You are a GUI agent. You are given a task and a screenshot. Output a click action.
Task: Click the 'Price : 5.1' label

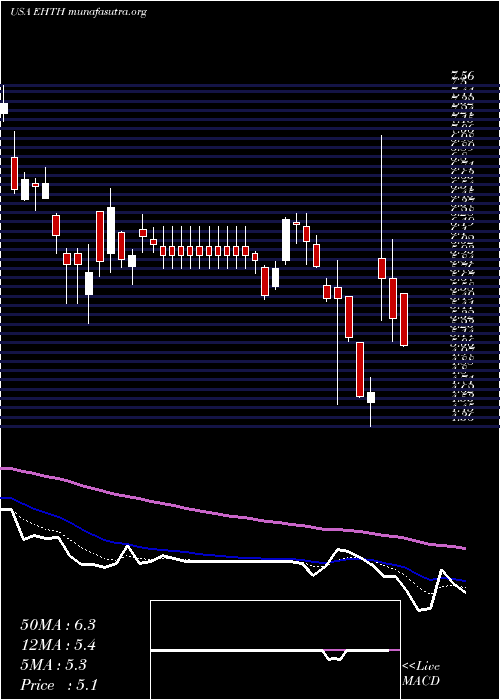(59, 685)
